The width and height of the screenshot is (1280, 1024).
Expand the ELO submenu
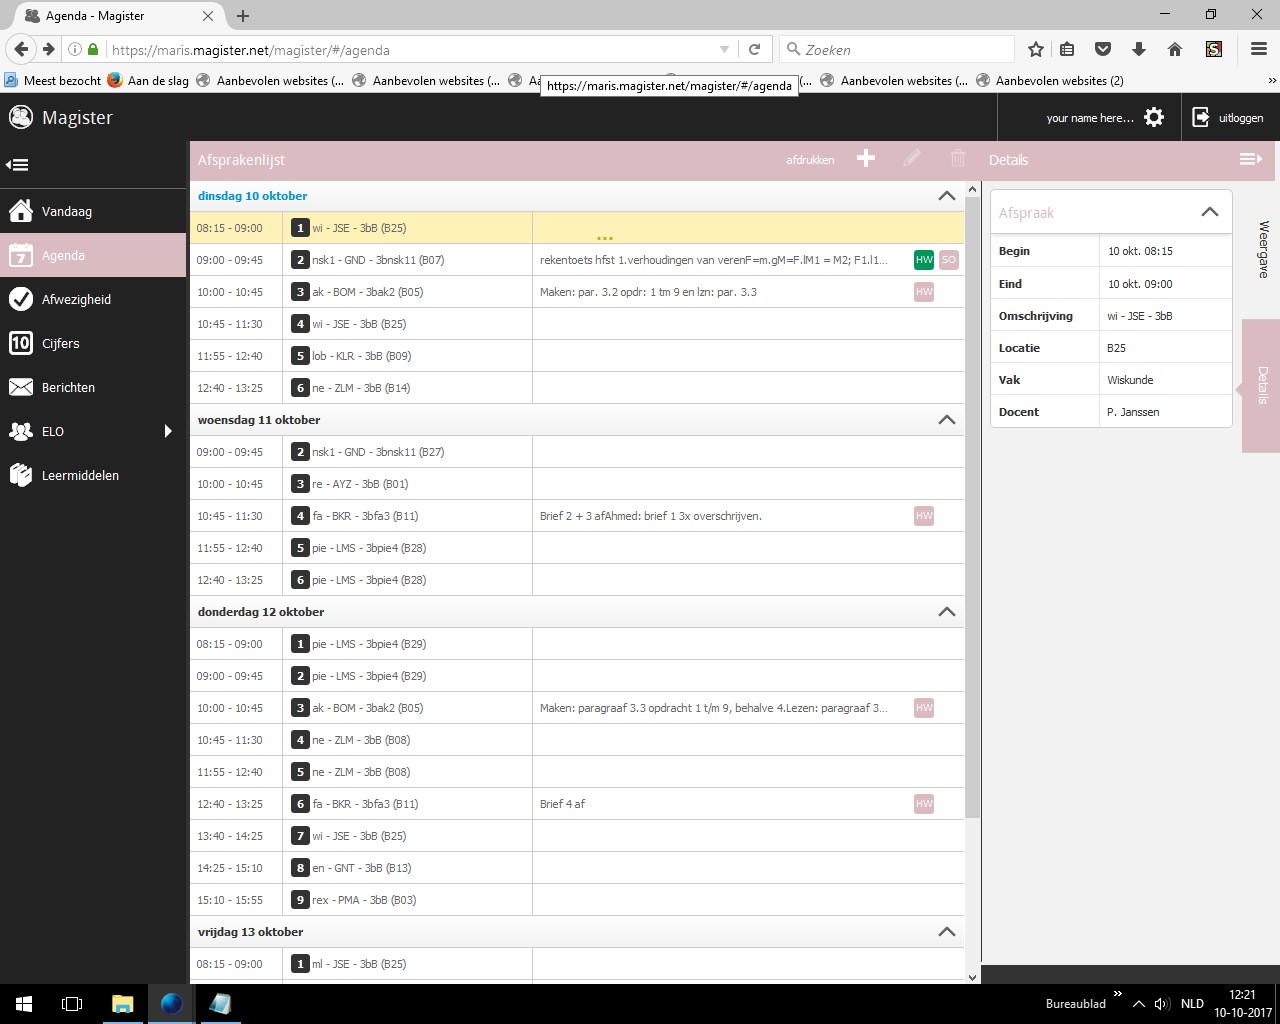pyautogui.click(x=167, y=431)
